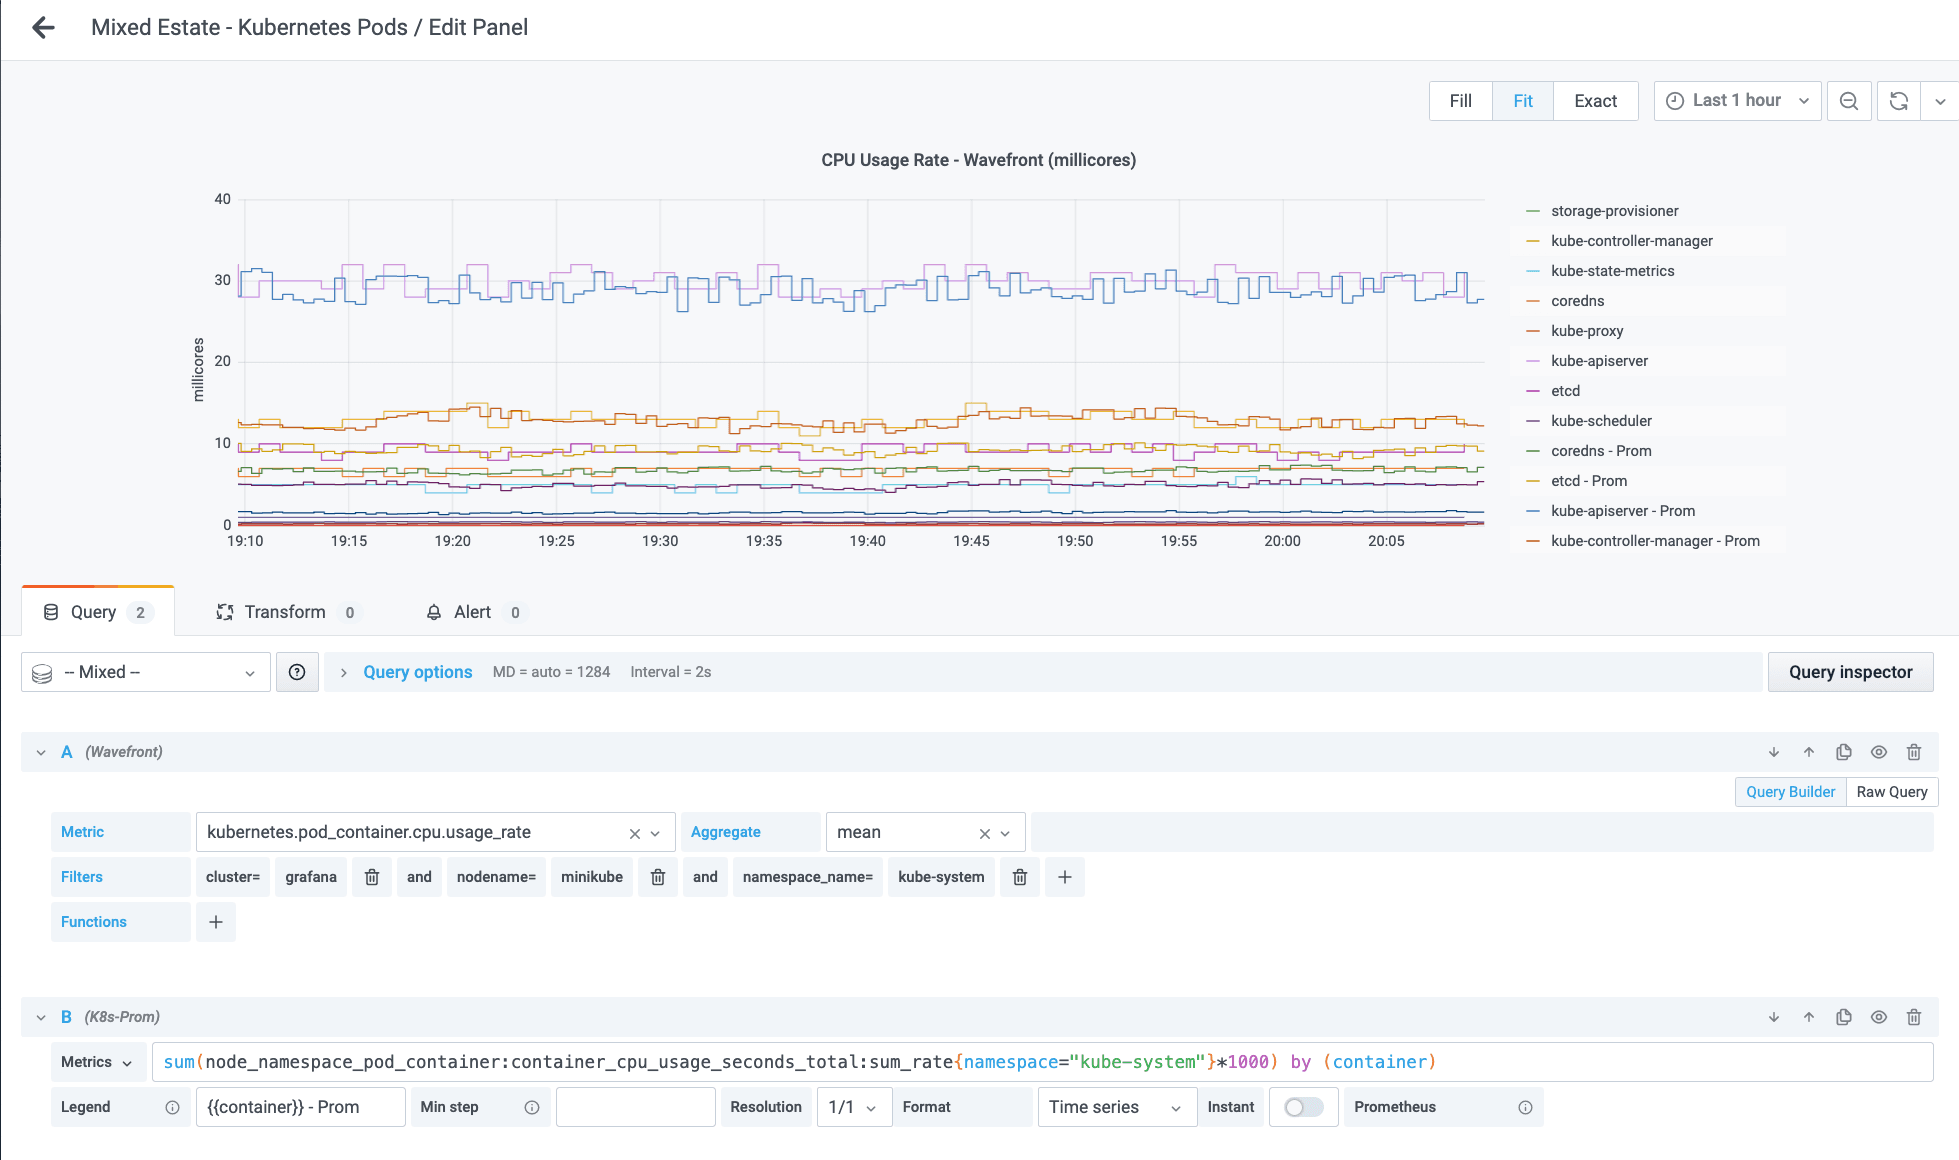1959x1160 pixels.
Task: Open the Alert tab
Action: [x=472, y=612]
